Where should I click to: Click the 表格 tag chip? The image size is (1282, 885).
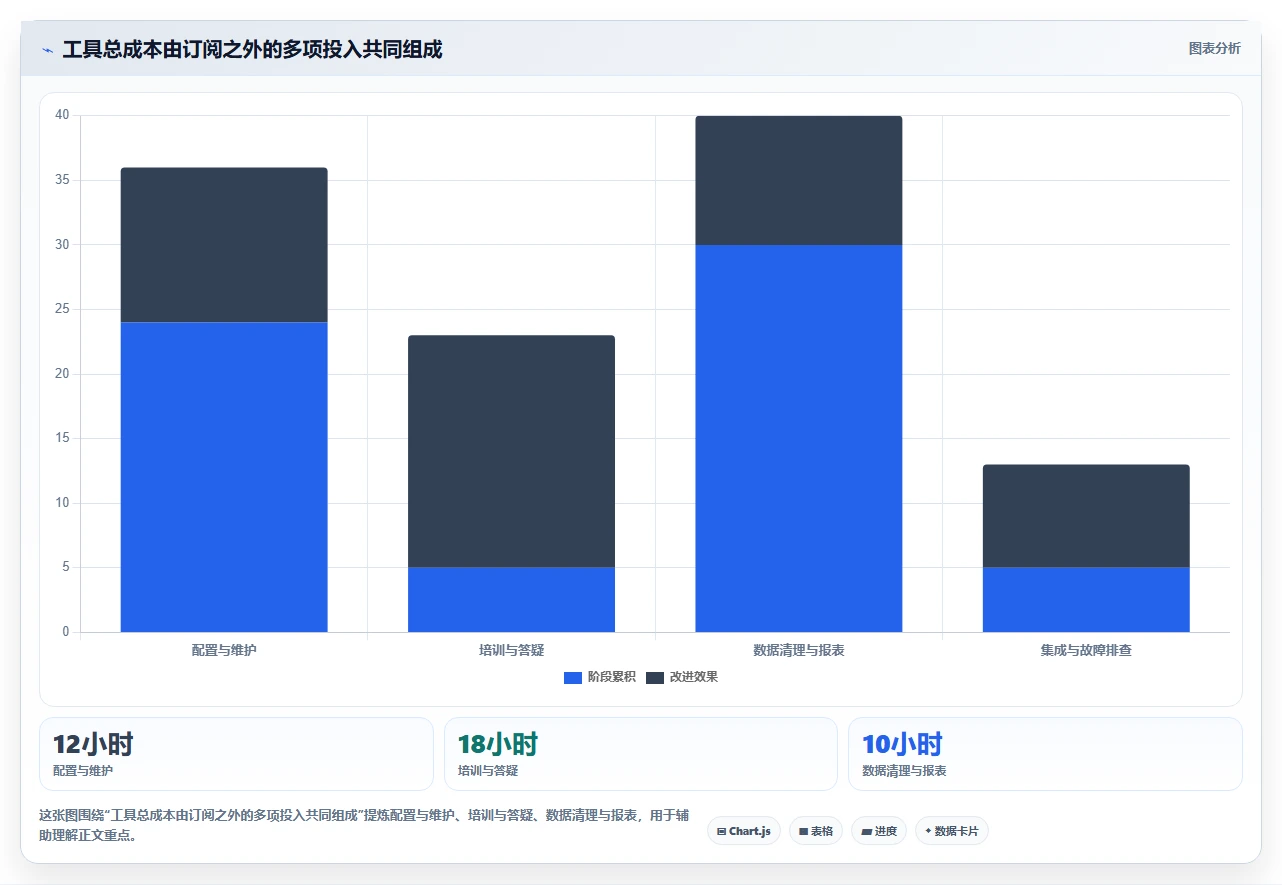click(816, 831)
